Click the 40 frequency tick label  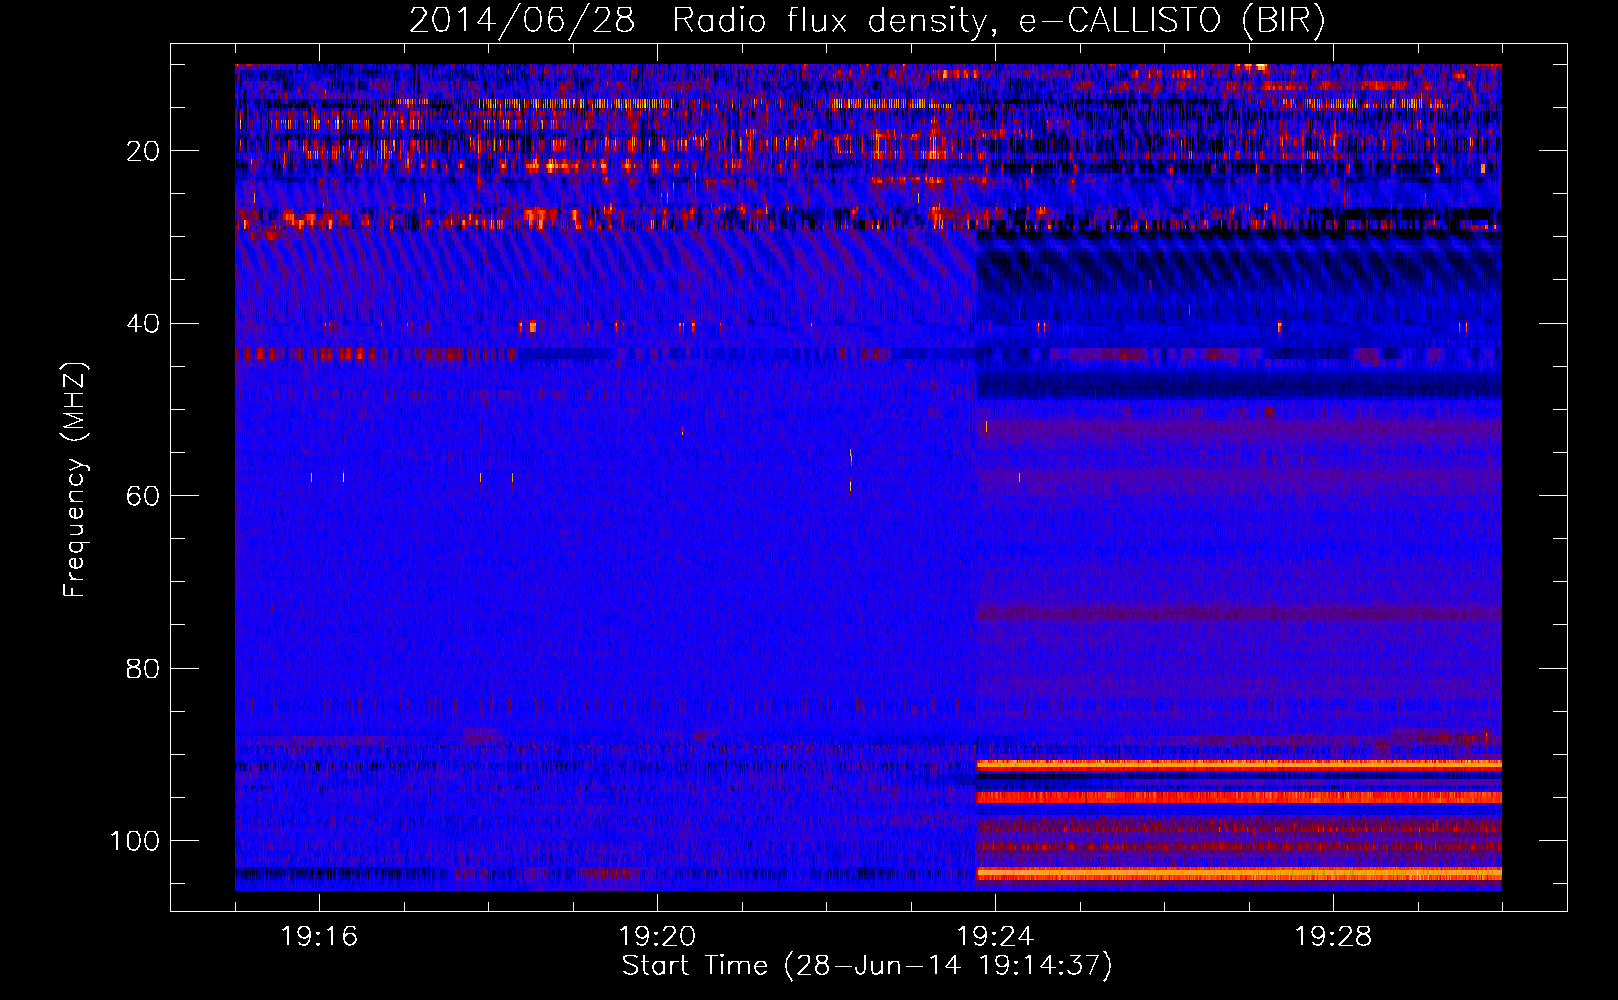click(144, 323)
